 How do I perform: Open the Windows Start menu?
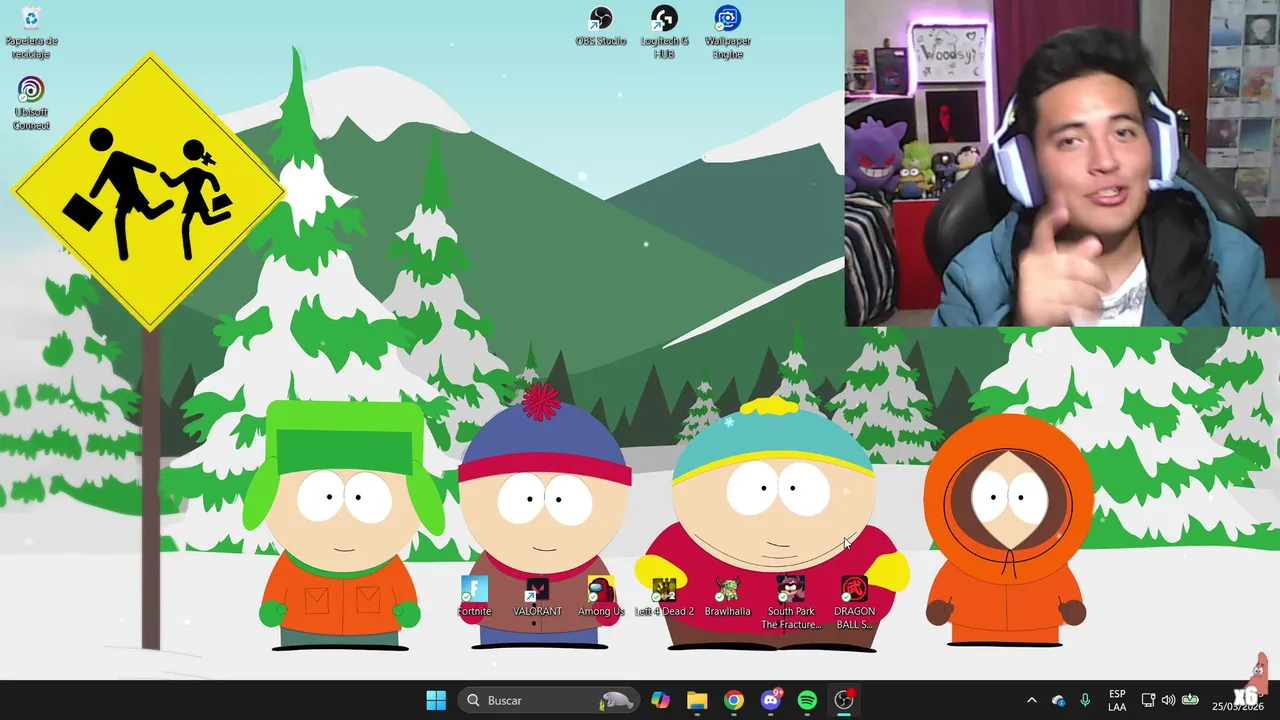(x=436, y=700)
